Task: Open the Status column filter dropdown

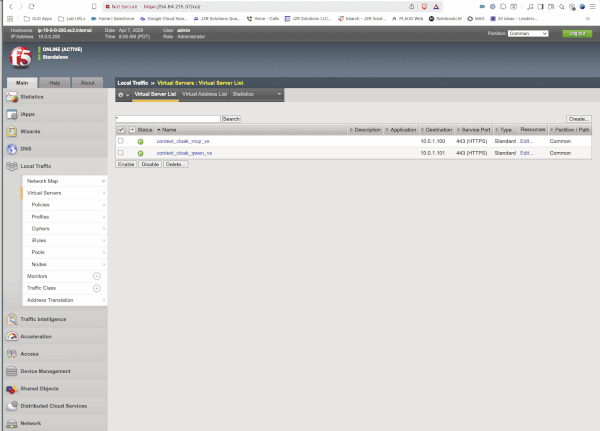Action: (132, 130)
